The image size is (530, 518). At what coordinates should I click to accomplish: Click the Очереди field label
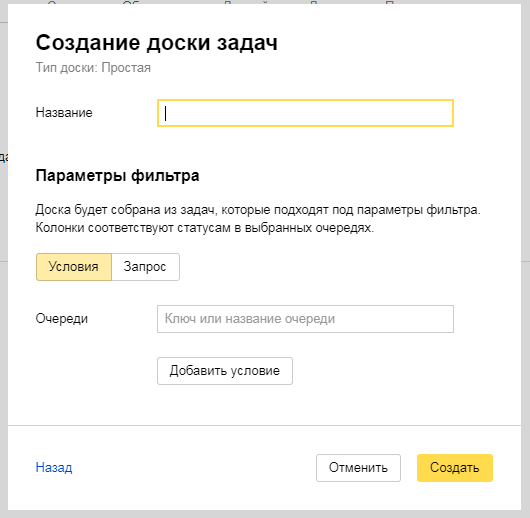click(62, 319)
